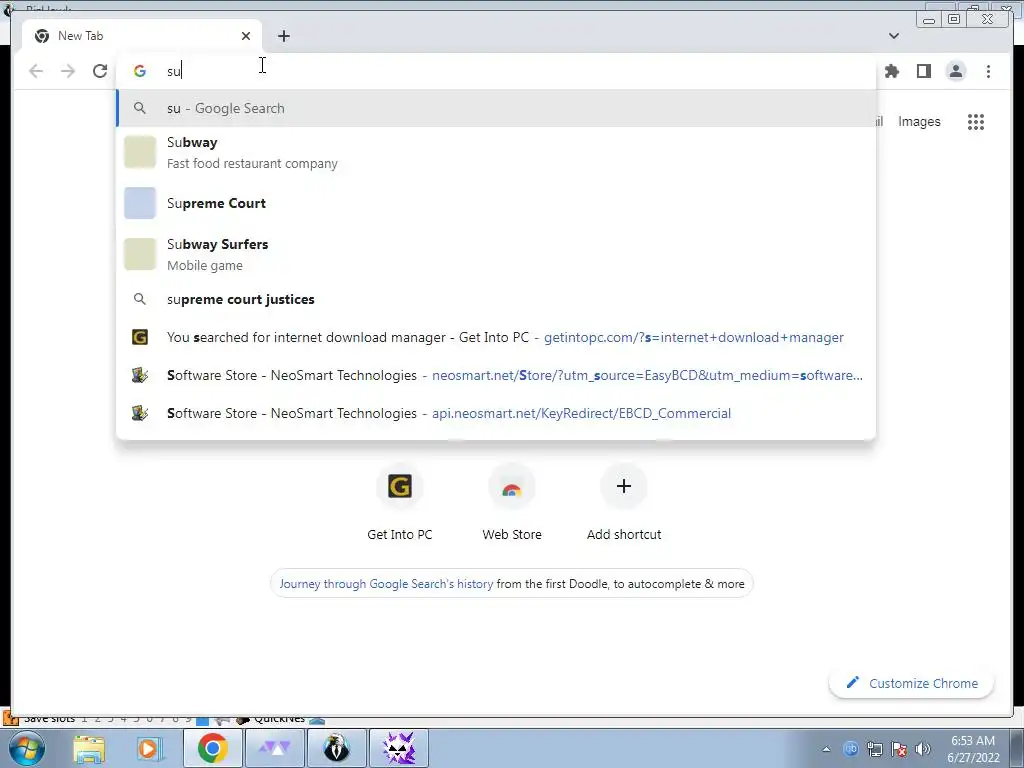Click the Google G icon in address bar

tap(140, 71)
